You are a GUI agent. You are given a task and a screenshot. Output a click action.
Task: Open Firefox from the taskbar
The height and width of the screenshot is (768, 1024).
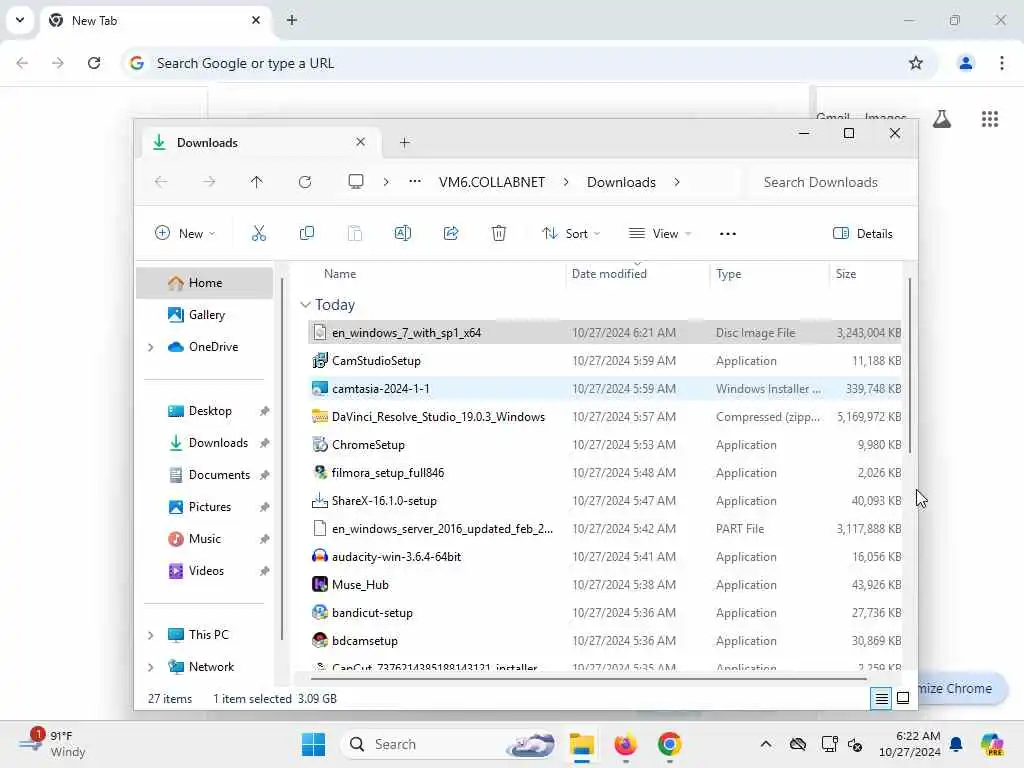tap(626, 744)
